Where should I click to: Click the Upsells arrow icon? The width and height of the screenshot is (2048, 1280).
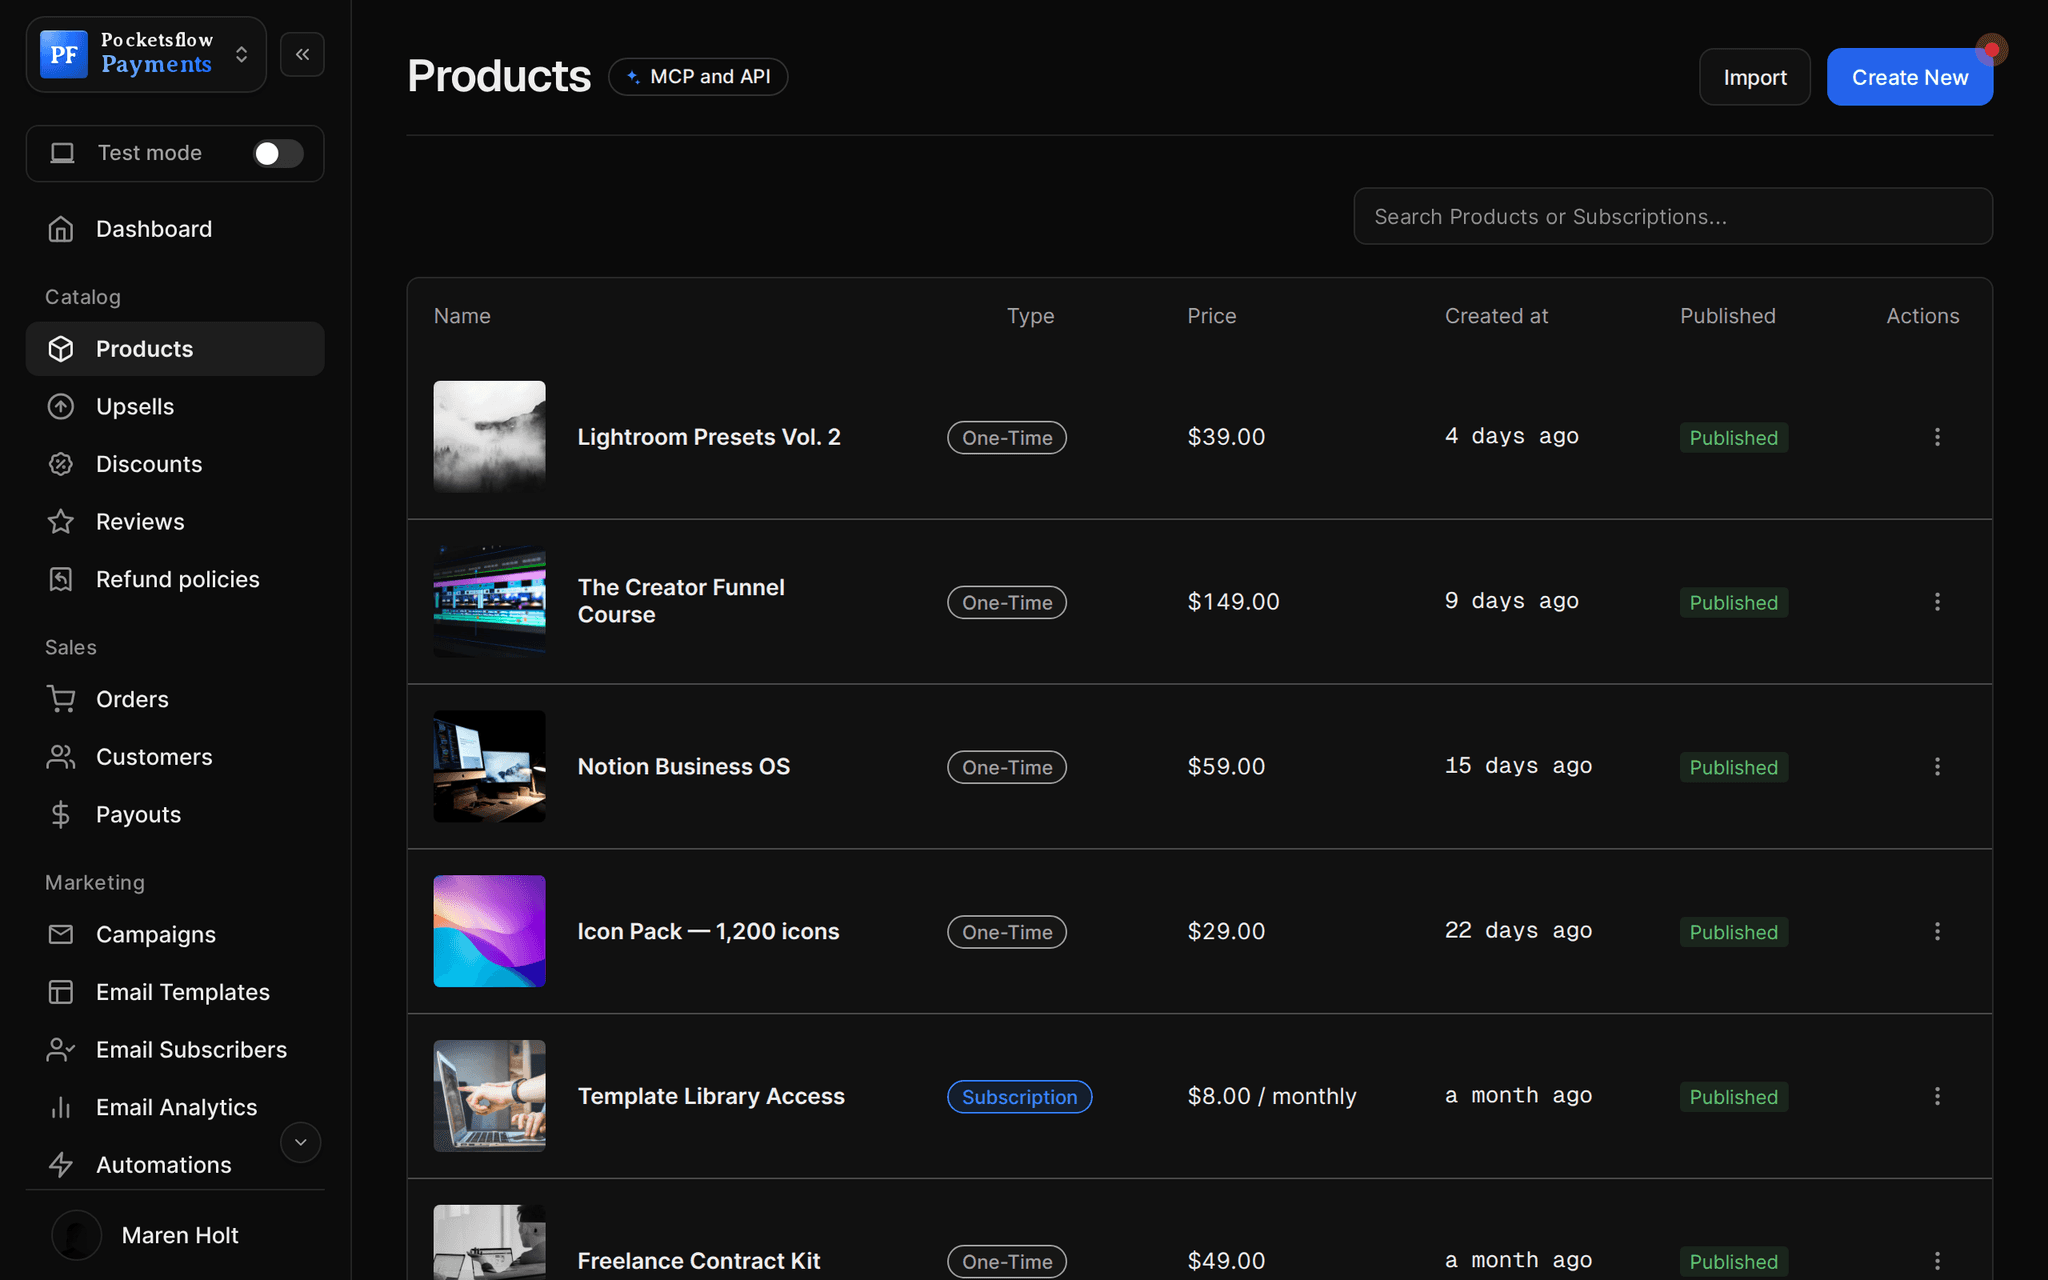[x=61, y=407]
